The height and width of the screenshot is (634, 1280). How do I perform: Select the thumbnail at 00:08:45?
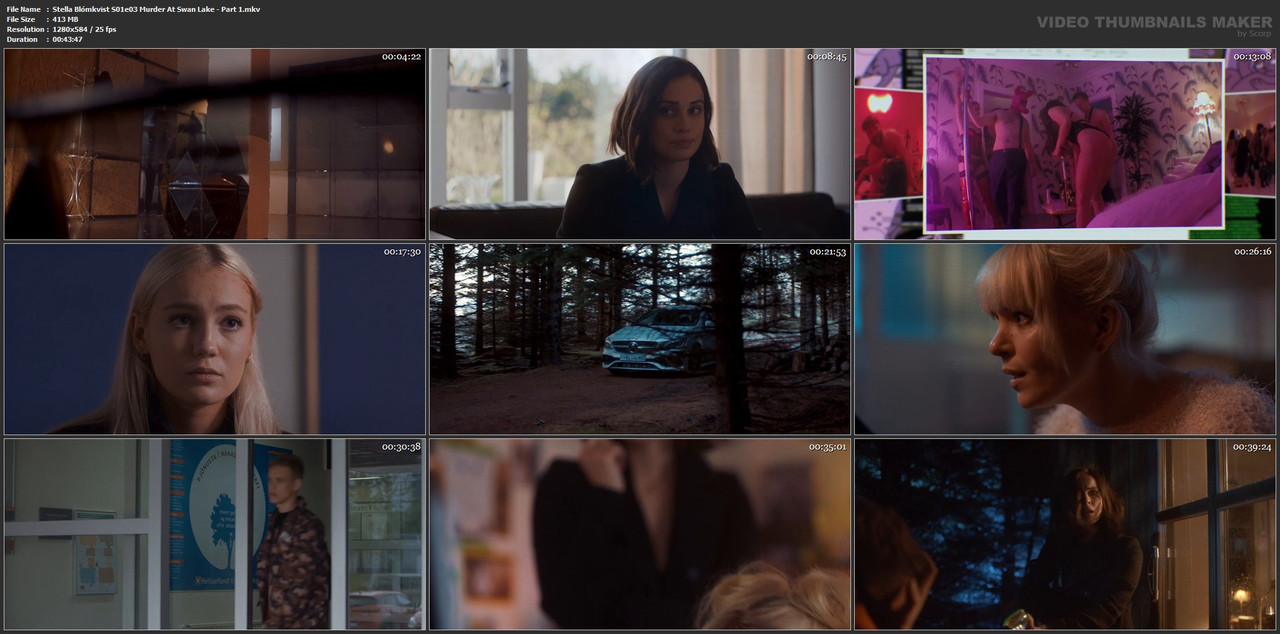[640, 144]
